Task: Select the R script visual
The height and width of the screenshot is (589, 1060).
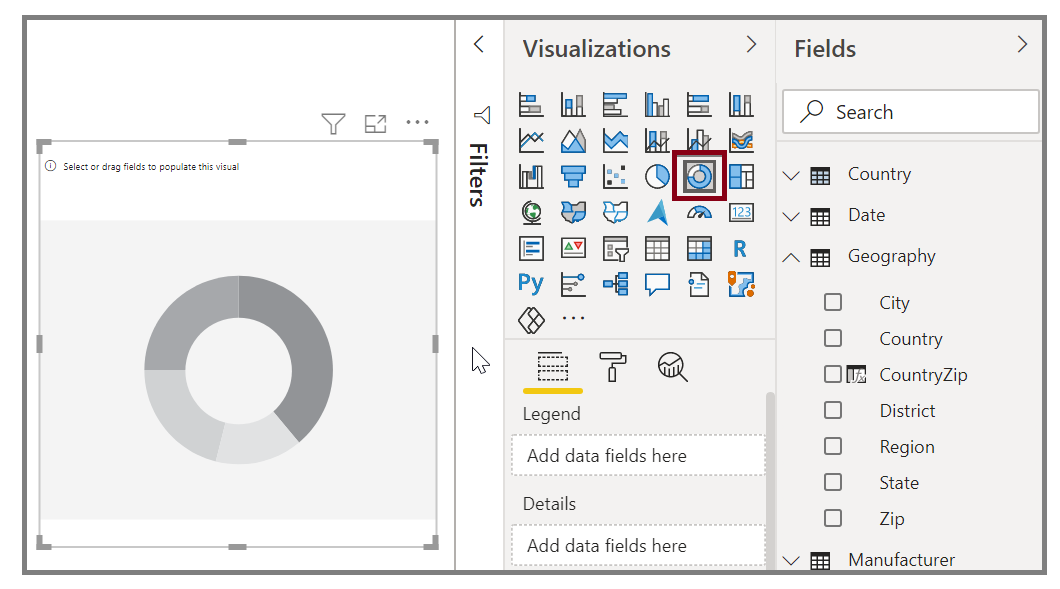Action: (x=740, y=247)
